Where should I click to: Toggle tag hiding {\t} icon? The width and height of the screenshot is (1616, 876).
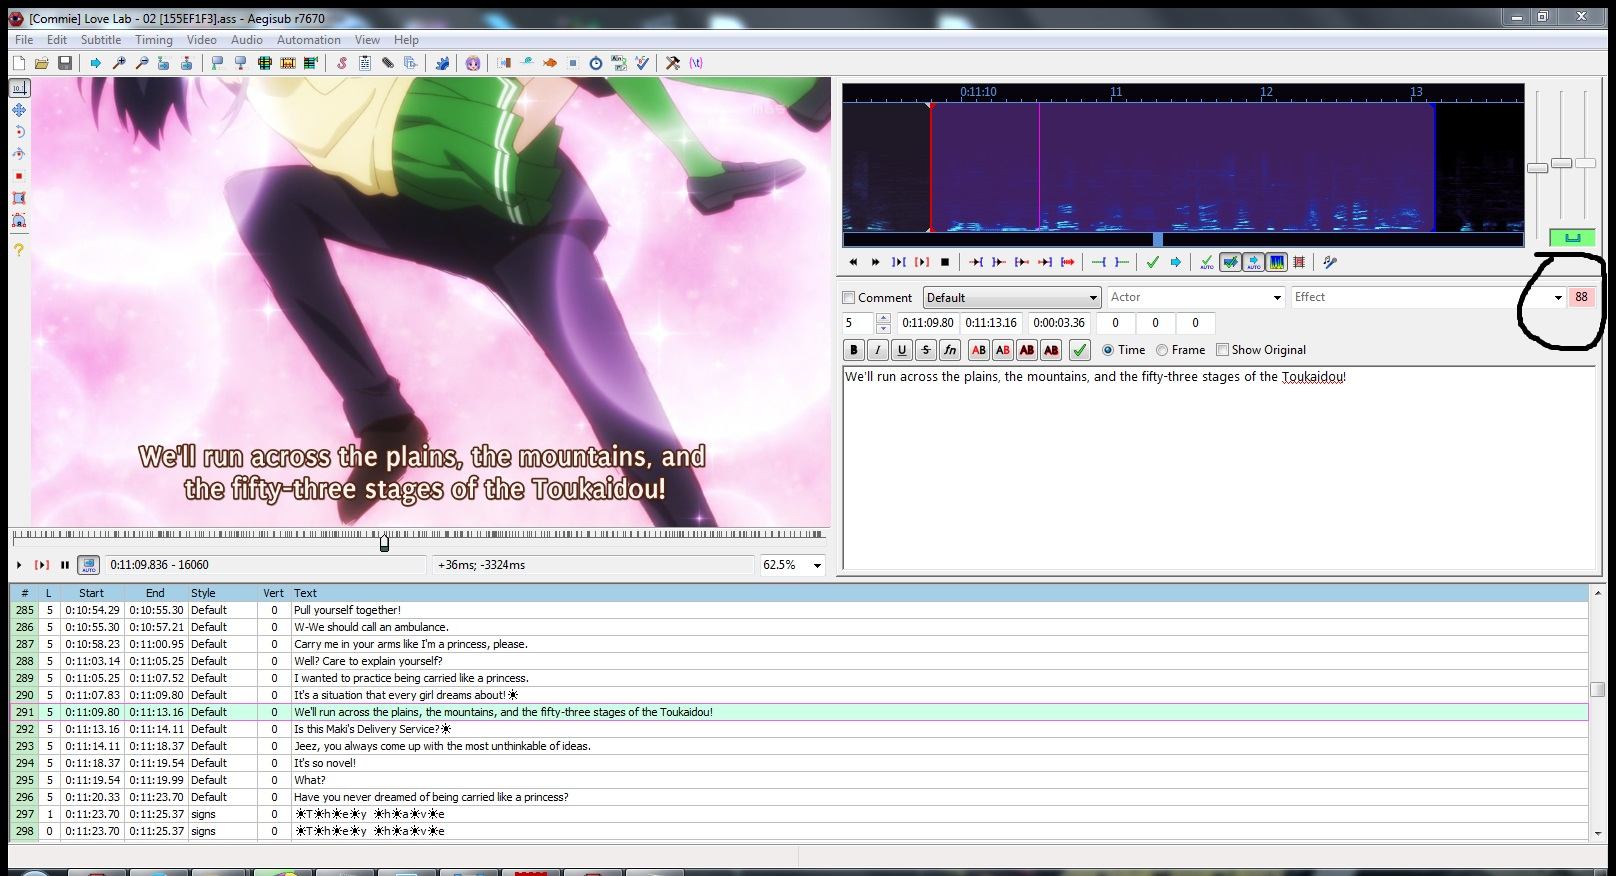click(x=696, y=63)
